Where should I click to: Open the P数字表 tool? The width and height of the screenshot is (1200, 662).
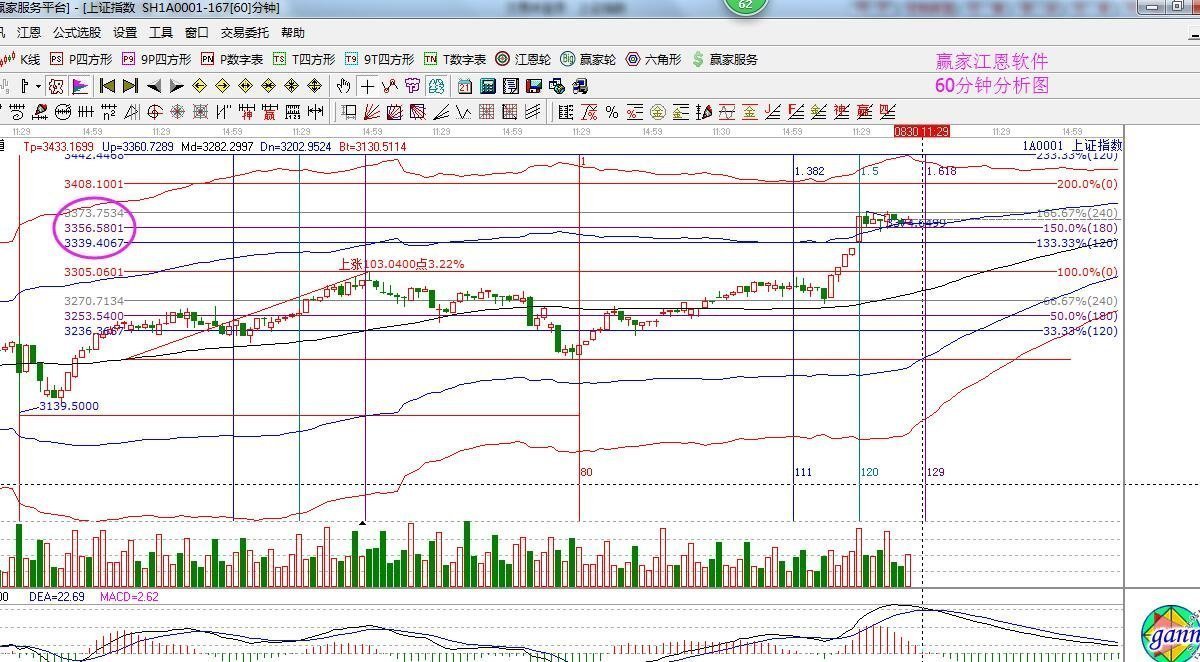tap(232, 60)
